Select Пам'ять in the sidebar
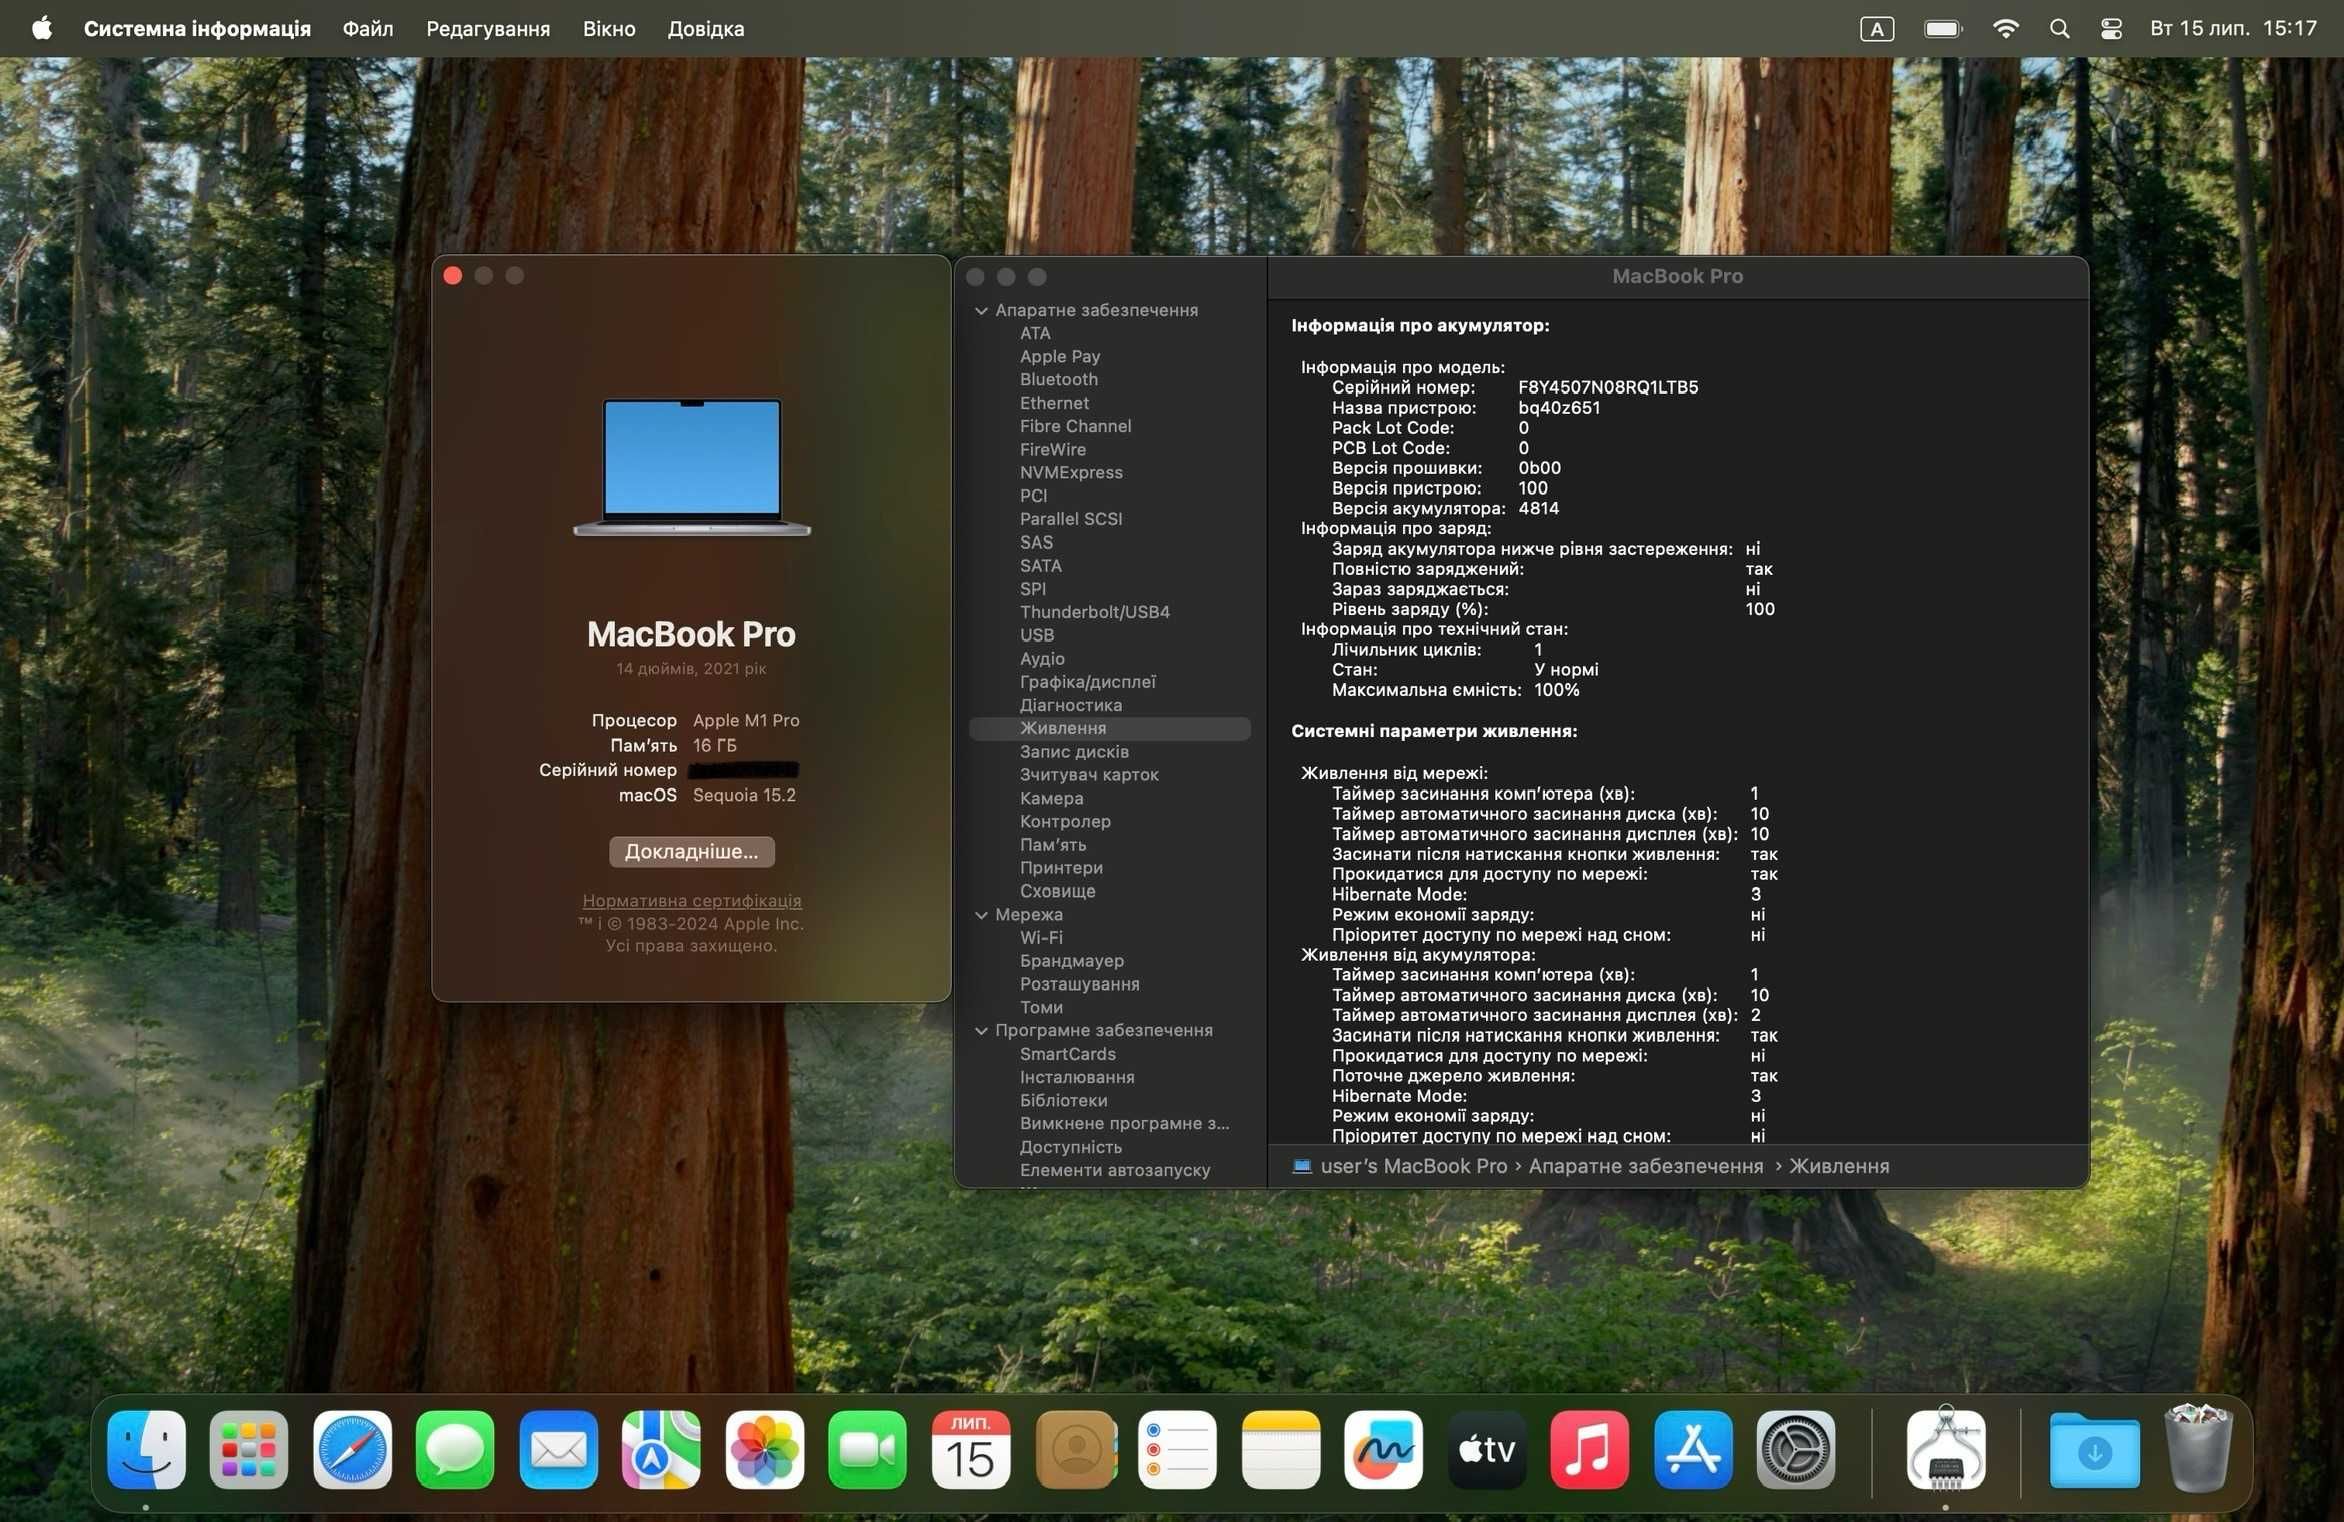This screenshot has height=1522, width=2344. (x=1052, y=845)
